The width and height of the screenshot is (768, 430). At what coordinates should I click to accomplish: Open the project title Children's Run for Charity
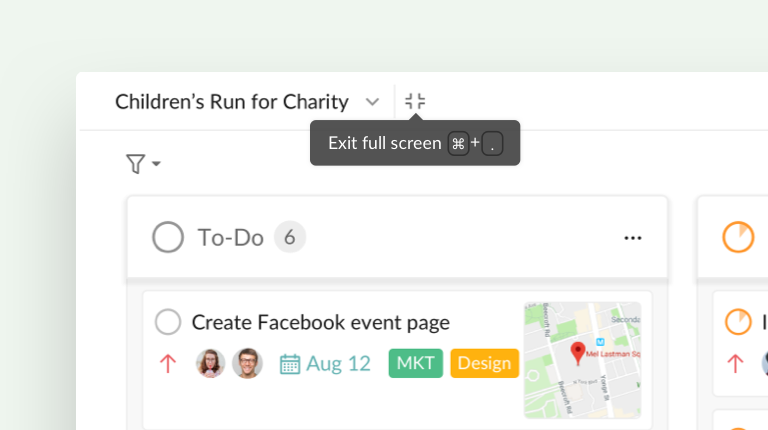click(232, 102)
